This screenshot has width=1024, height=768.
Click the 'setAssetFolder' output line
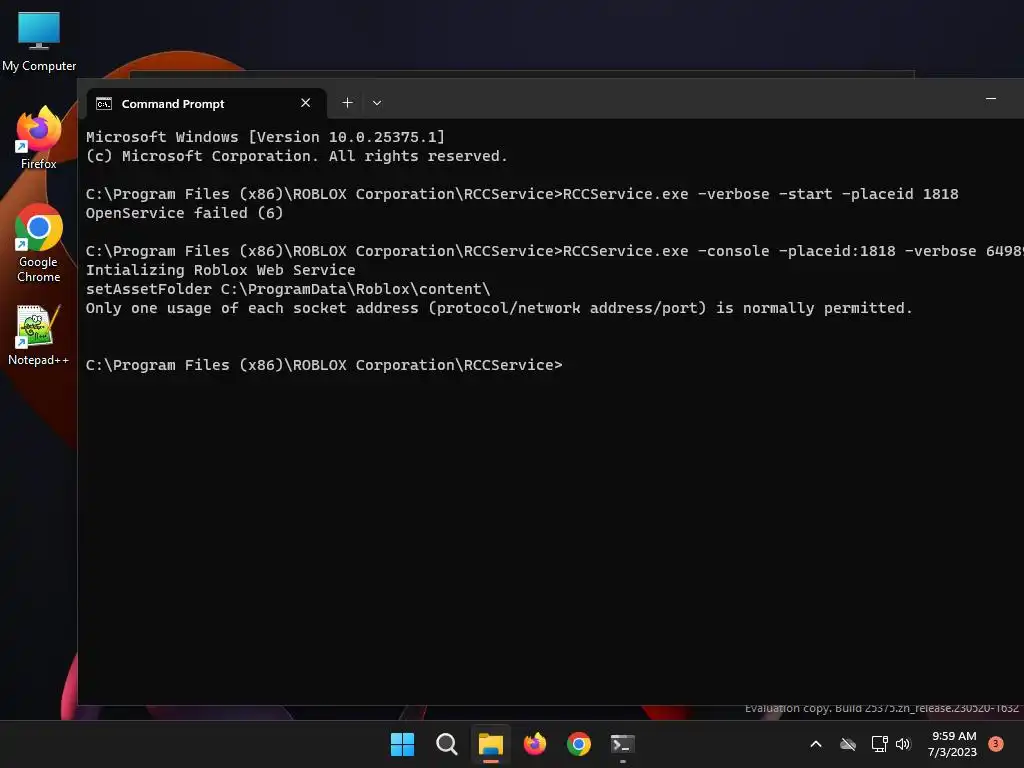288,289
